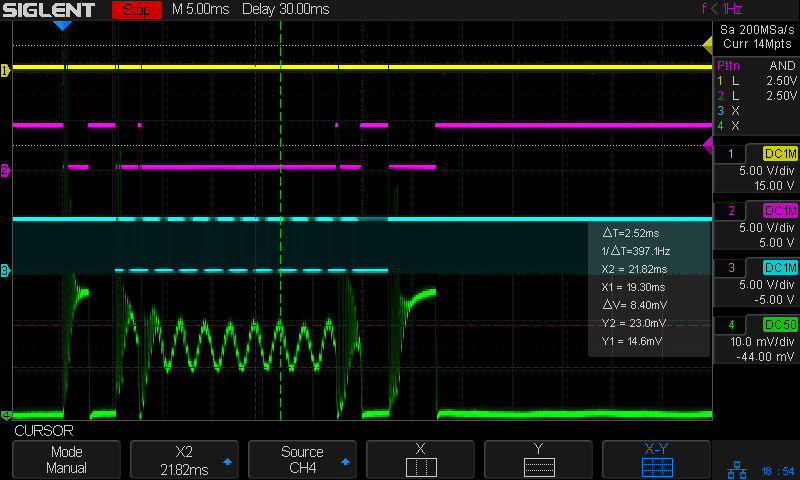Click the ΔT=2.52ms cursor readout
Image resolution: width=800 pixels, height=480 pixels.
[631, 233]
